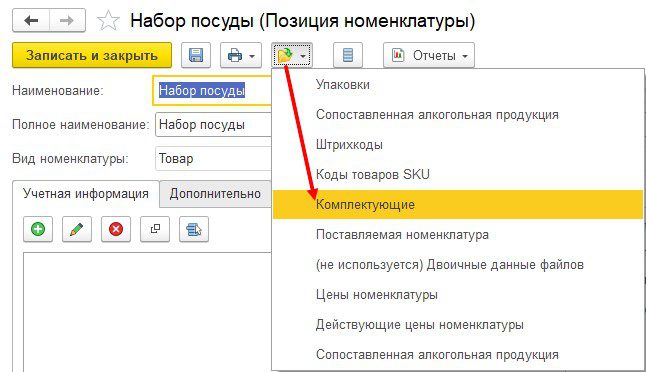646x372 pixels.
Task: Click the blue list-with-cursor icon
Action: [x=194, y=229]
